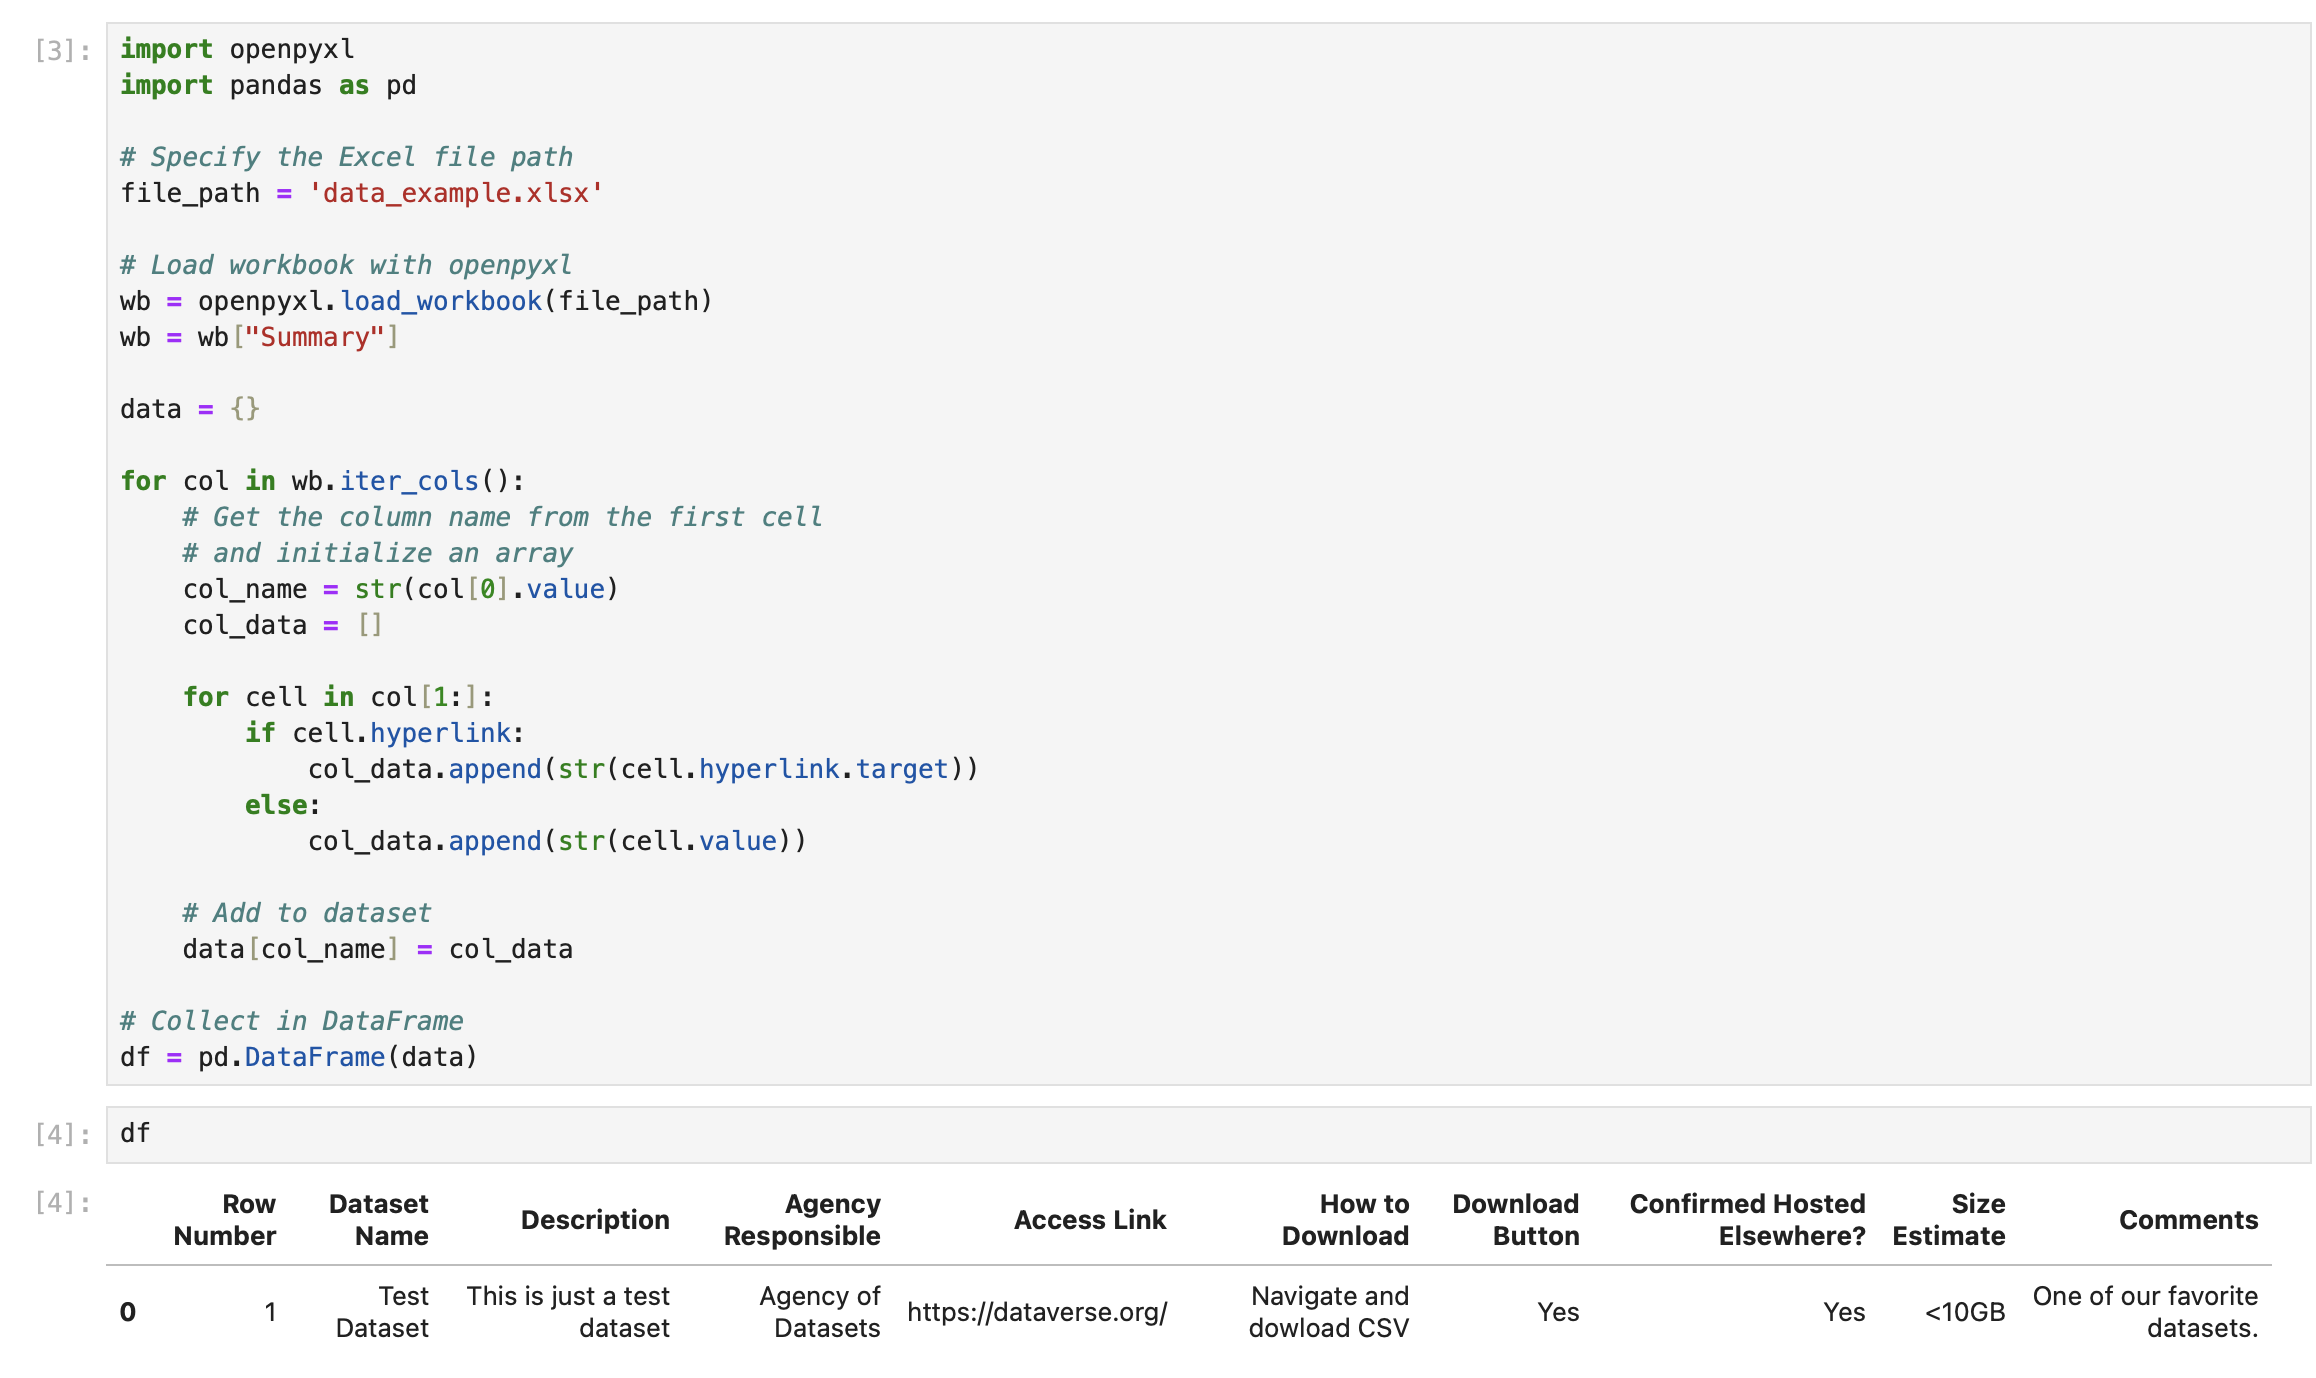
Task: Click the https://dataverse.org/ link text
Action: tap(1037, 1312)
